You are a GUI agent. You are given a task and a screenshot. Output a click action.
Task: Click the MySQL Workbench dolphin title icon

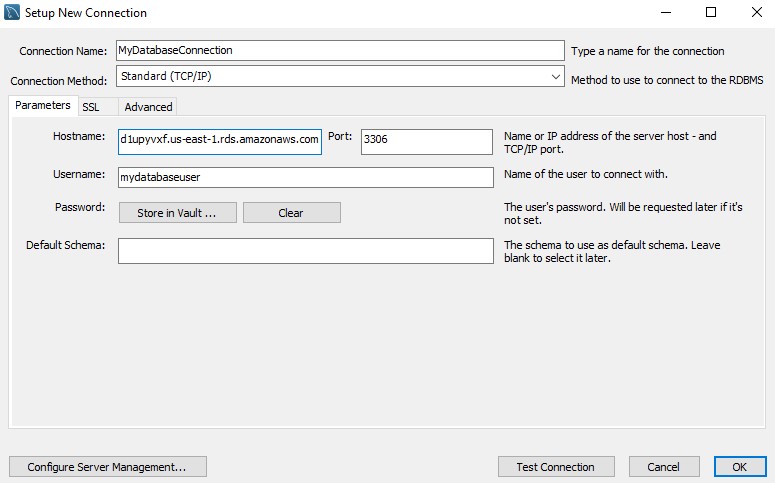(12, 12)
